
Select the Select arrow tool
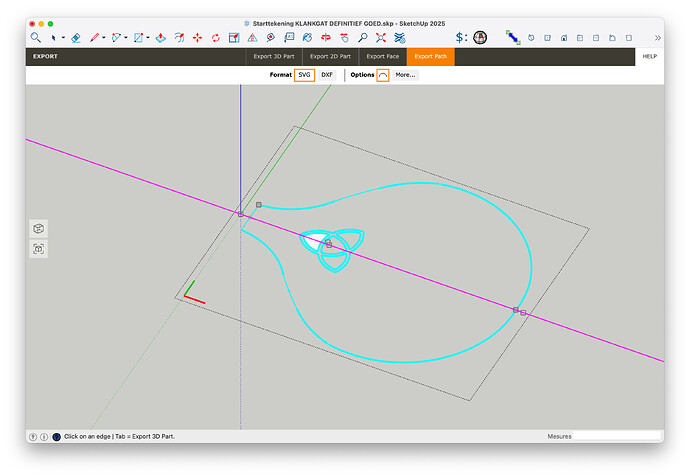click(53, 38)
